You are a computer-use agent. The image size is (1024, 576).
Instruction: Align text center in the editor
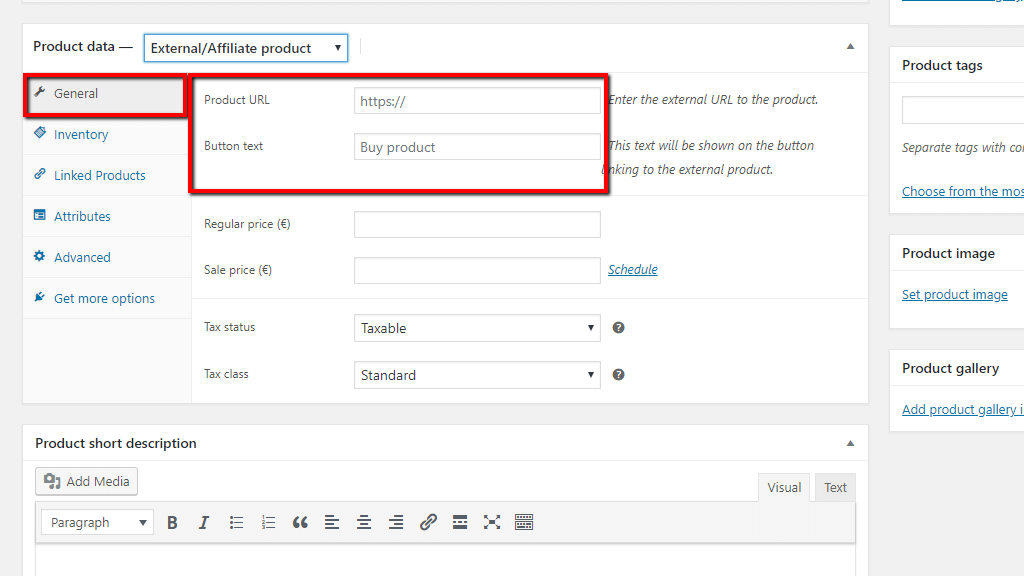(x=364, y=522)
